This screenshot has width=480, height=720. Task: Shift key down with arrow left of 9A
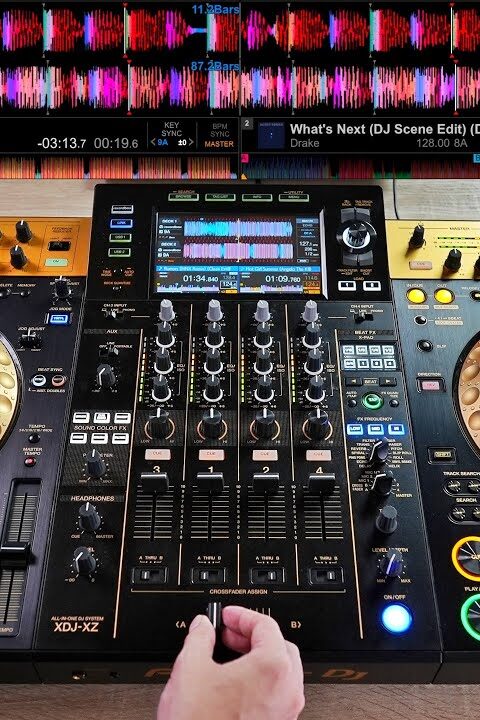click(153, 143)
